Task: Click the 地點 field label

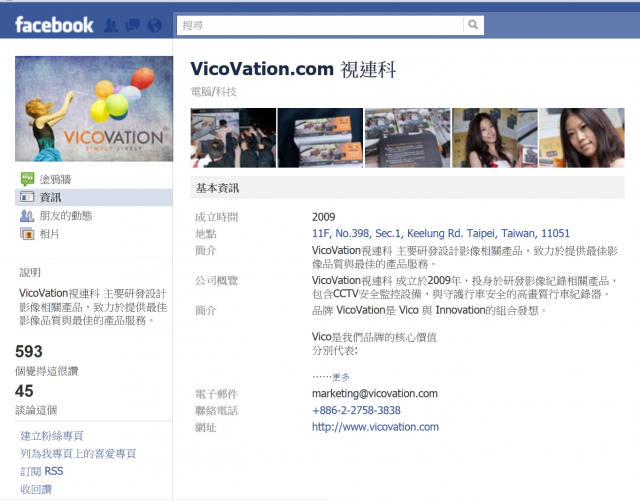Action: click(x=206, y=234)
